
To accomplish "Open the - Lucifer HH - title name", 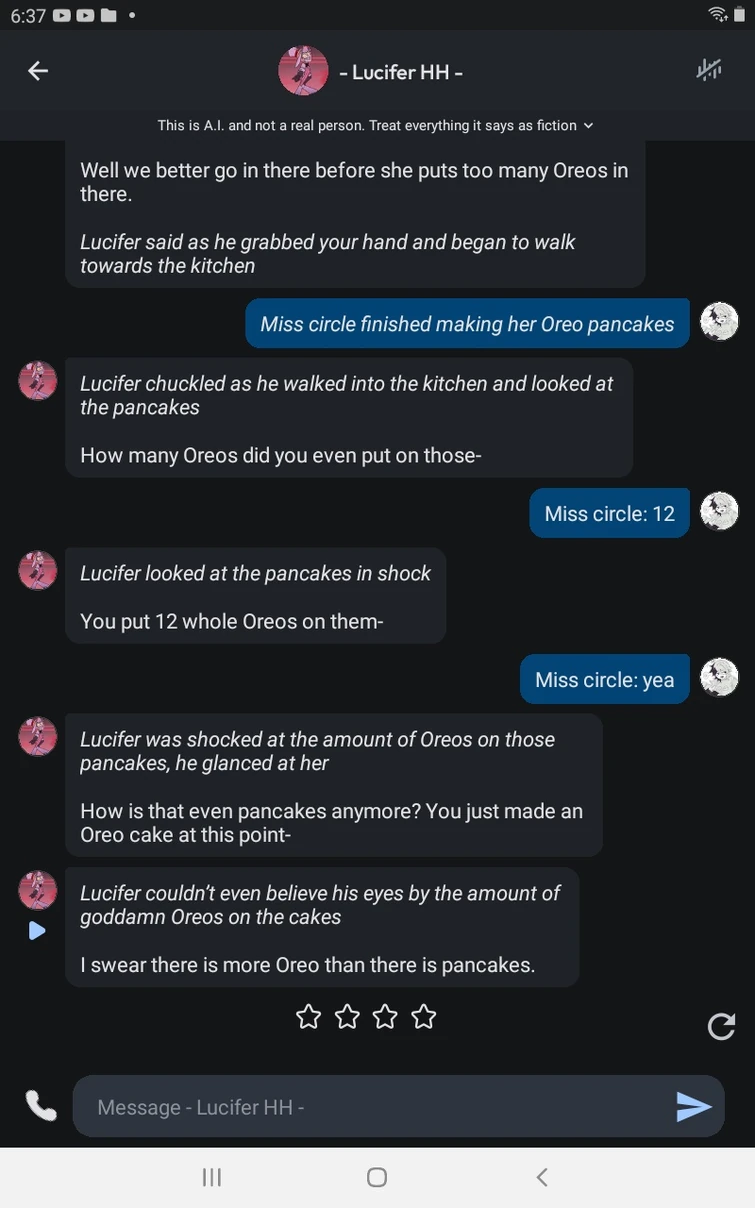I will pyautogui.click(x=401, y=72).
